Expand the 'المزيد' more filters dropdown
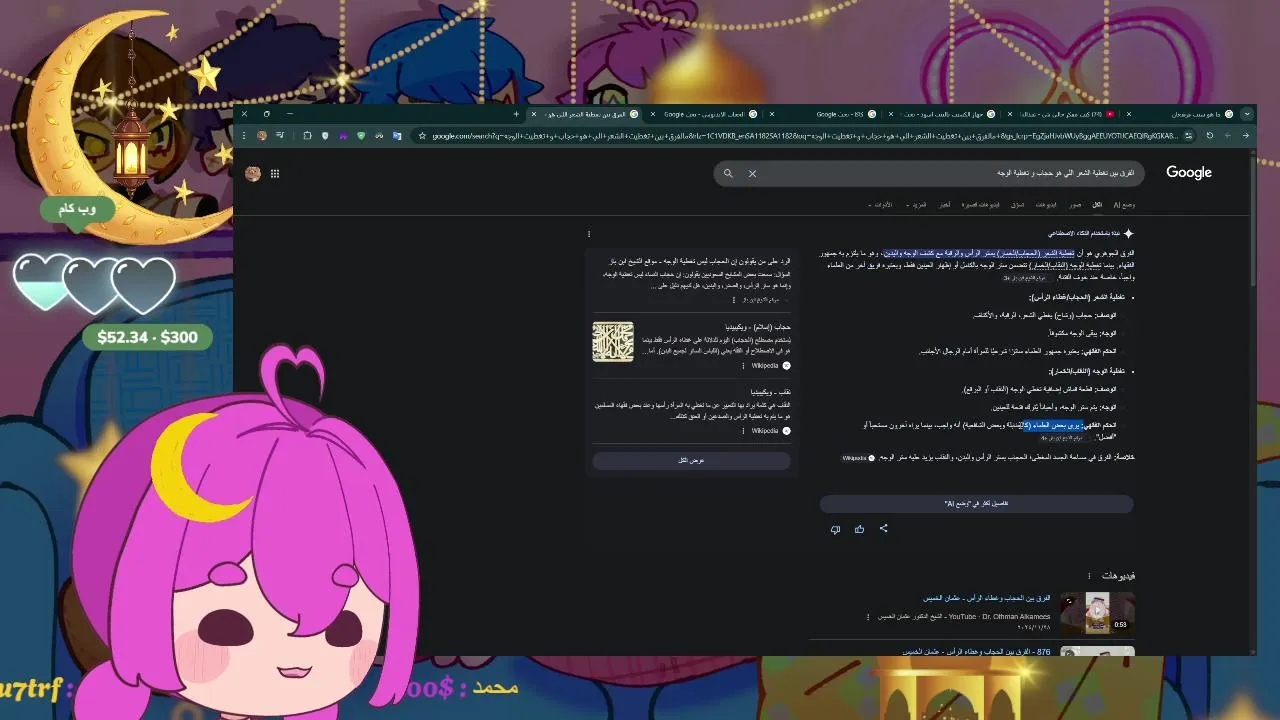 click(x=916, y=205)
